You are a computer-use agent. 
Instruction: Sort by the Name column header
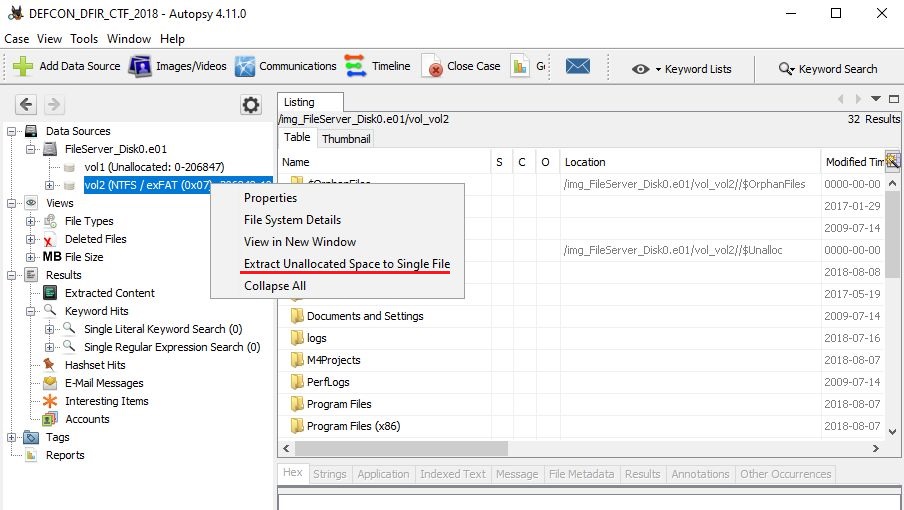[x=385, y=162]
